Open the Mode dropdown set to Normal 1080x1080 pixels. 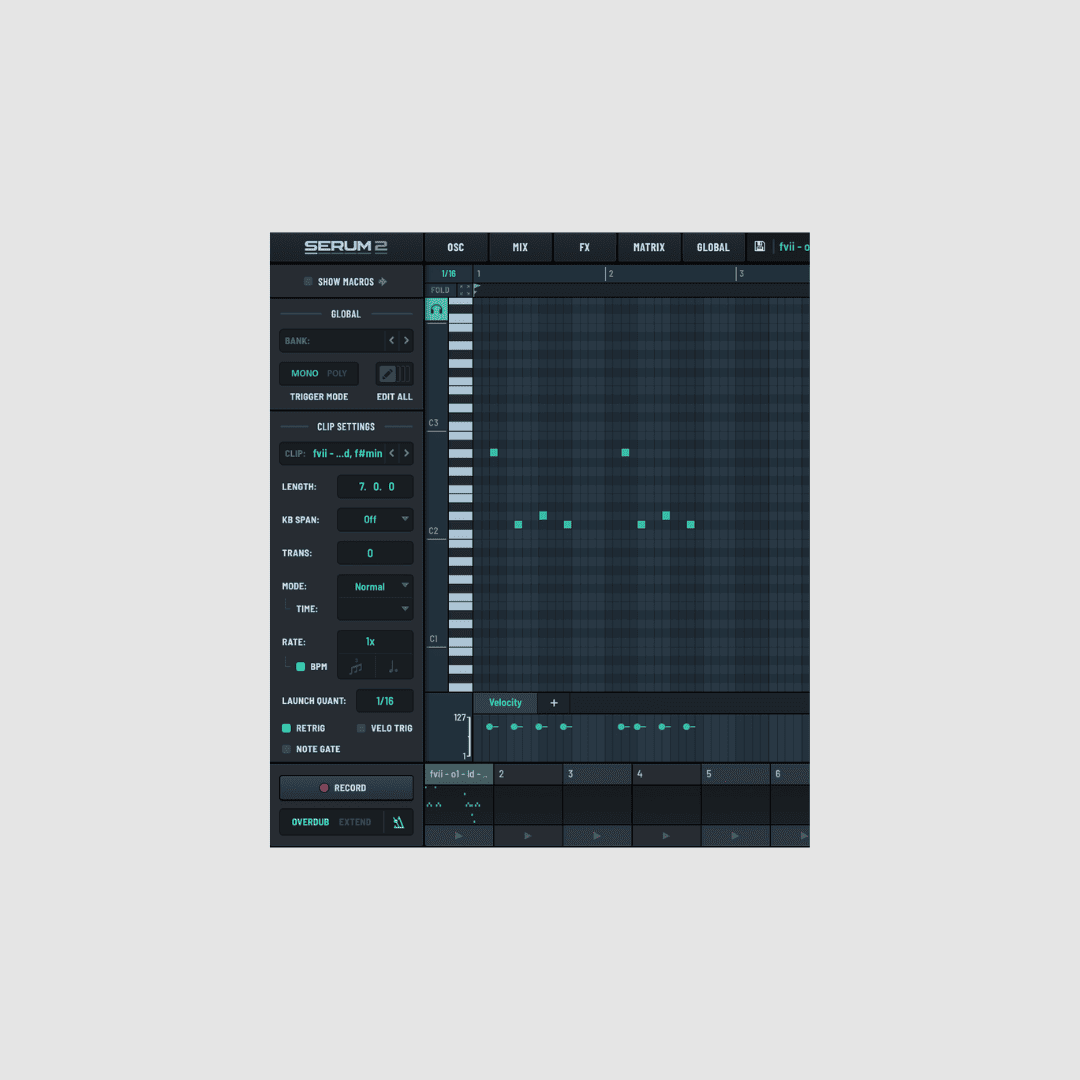coord(375,586)
